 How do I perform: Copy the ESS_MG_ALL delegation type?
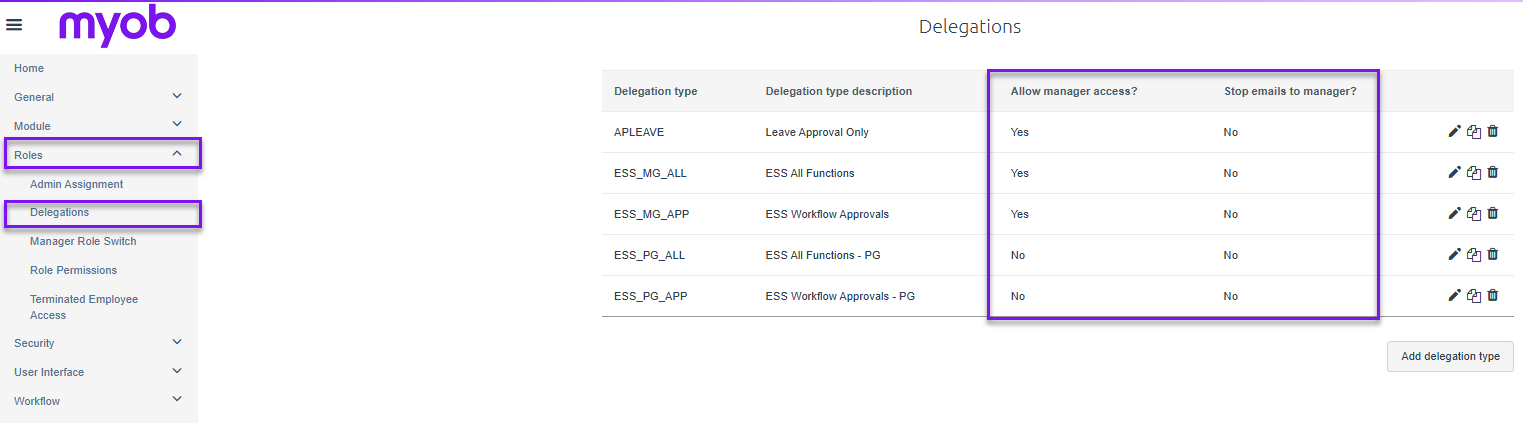pos(1474,172)
